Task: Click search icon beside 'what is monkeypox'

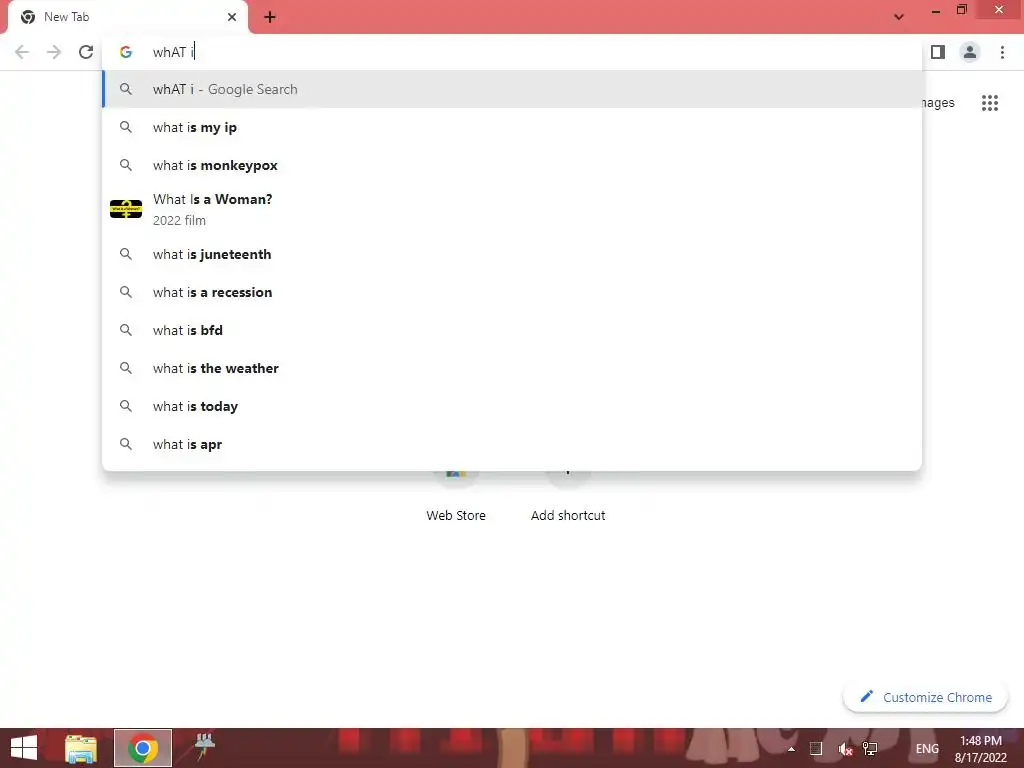Action: point(125,165)
